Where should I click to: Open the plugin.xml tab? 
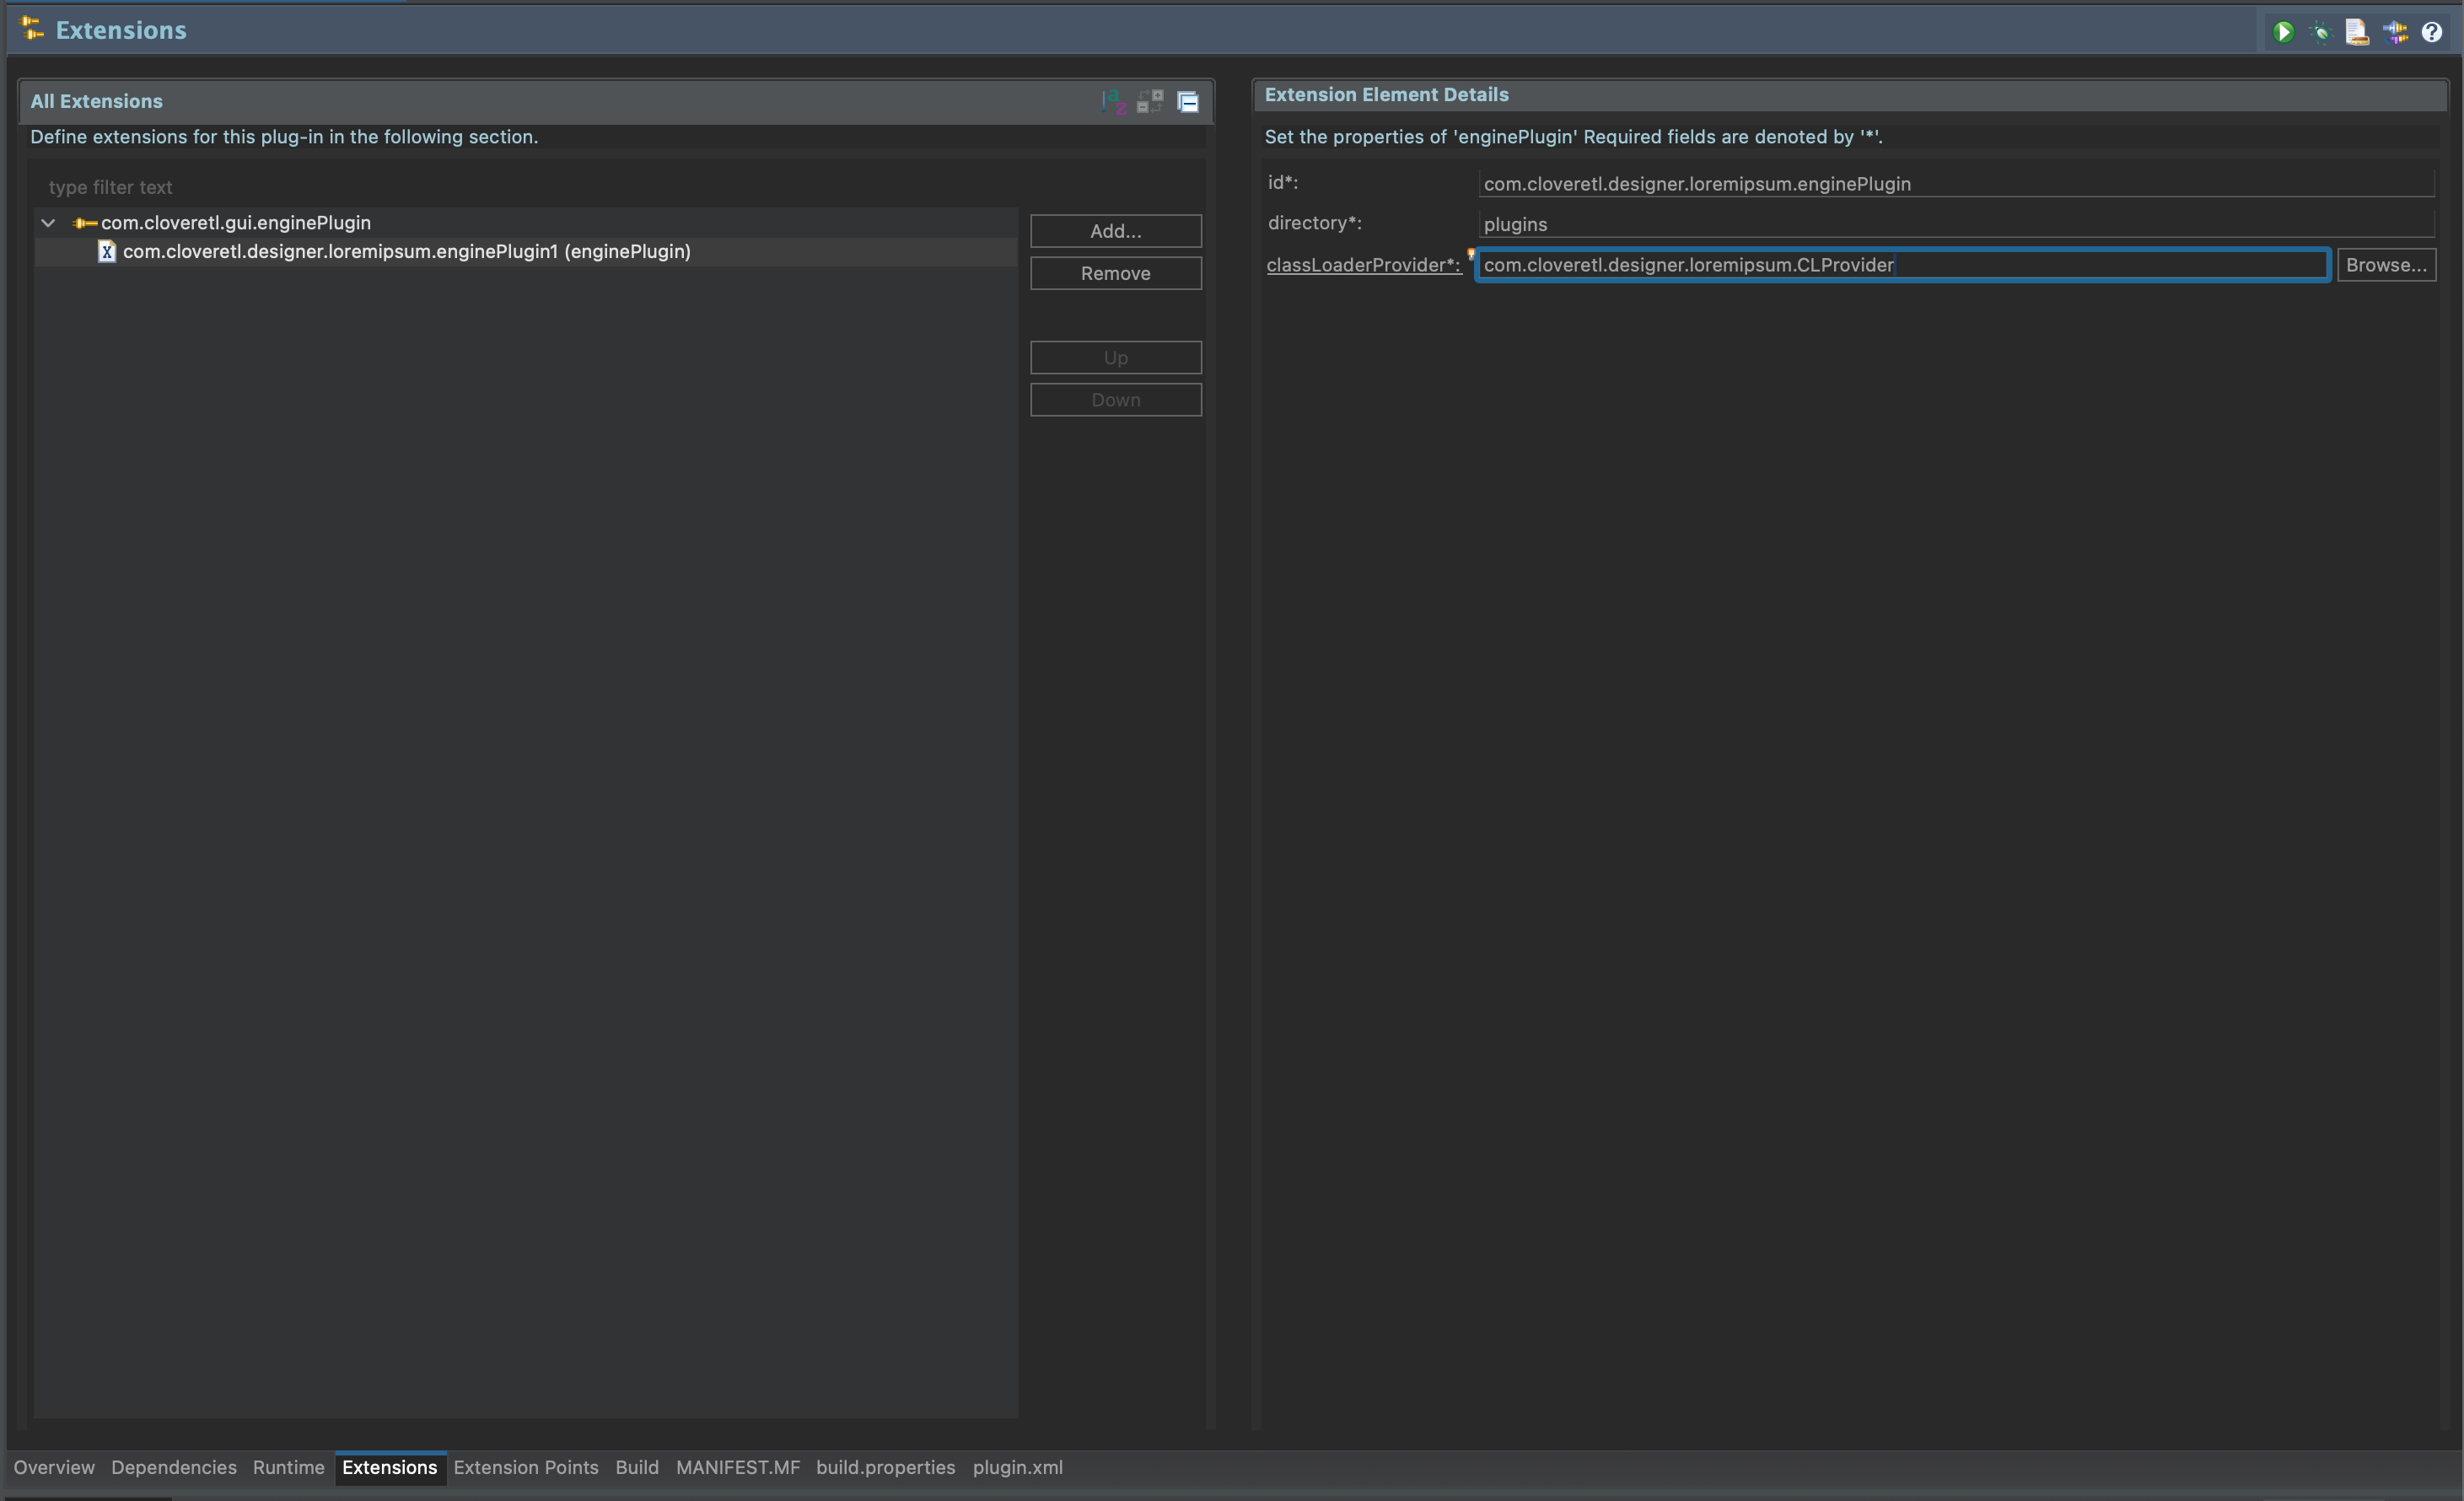(1017, 1467)
